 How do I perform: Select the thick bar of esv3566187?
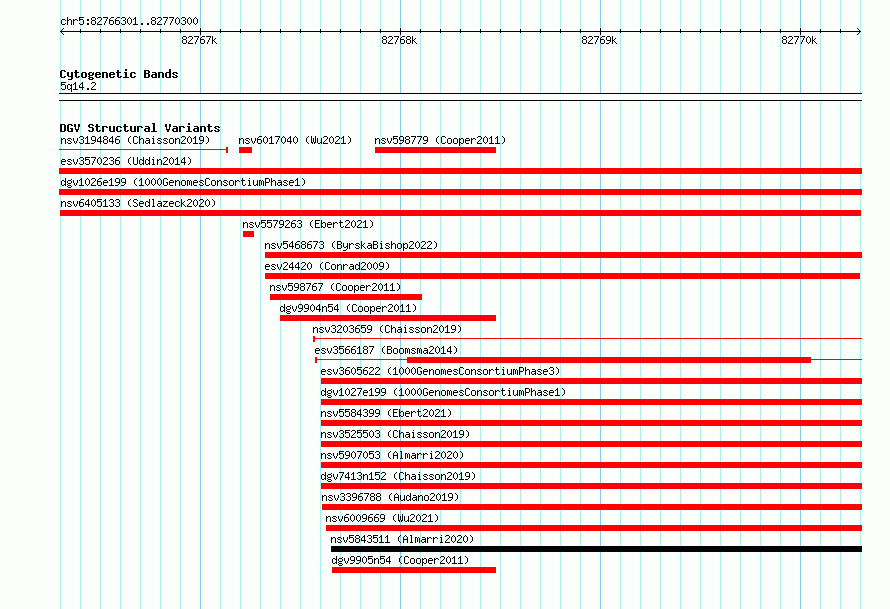click(x=609, y=360)
